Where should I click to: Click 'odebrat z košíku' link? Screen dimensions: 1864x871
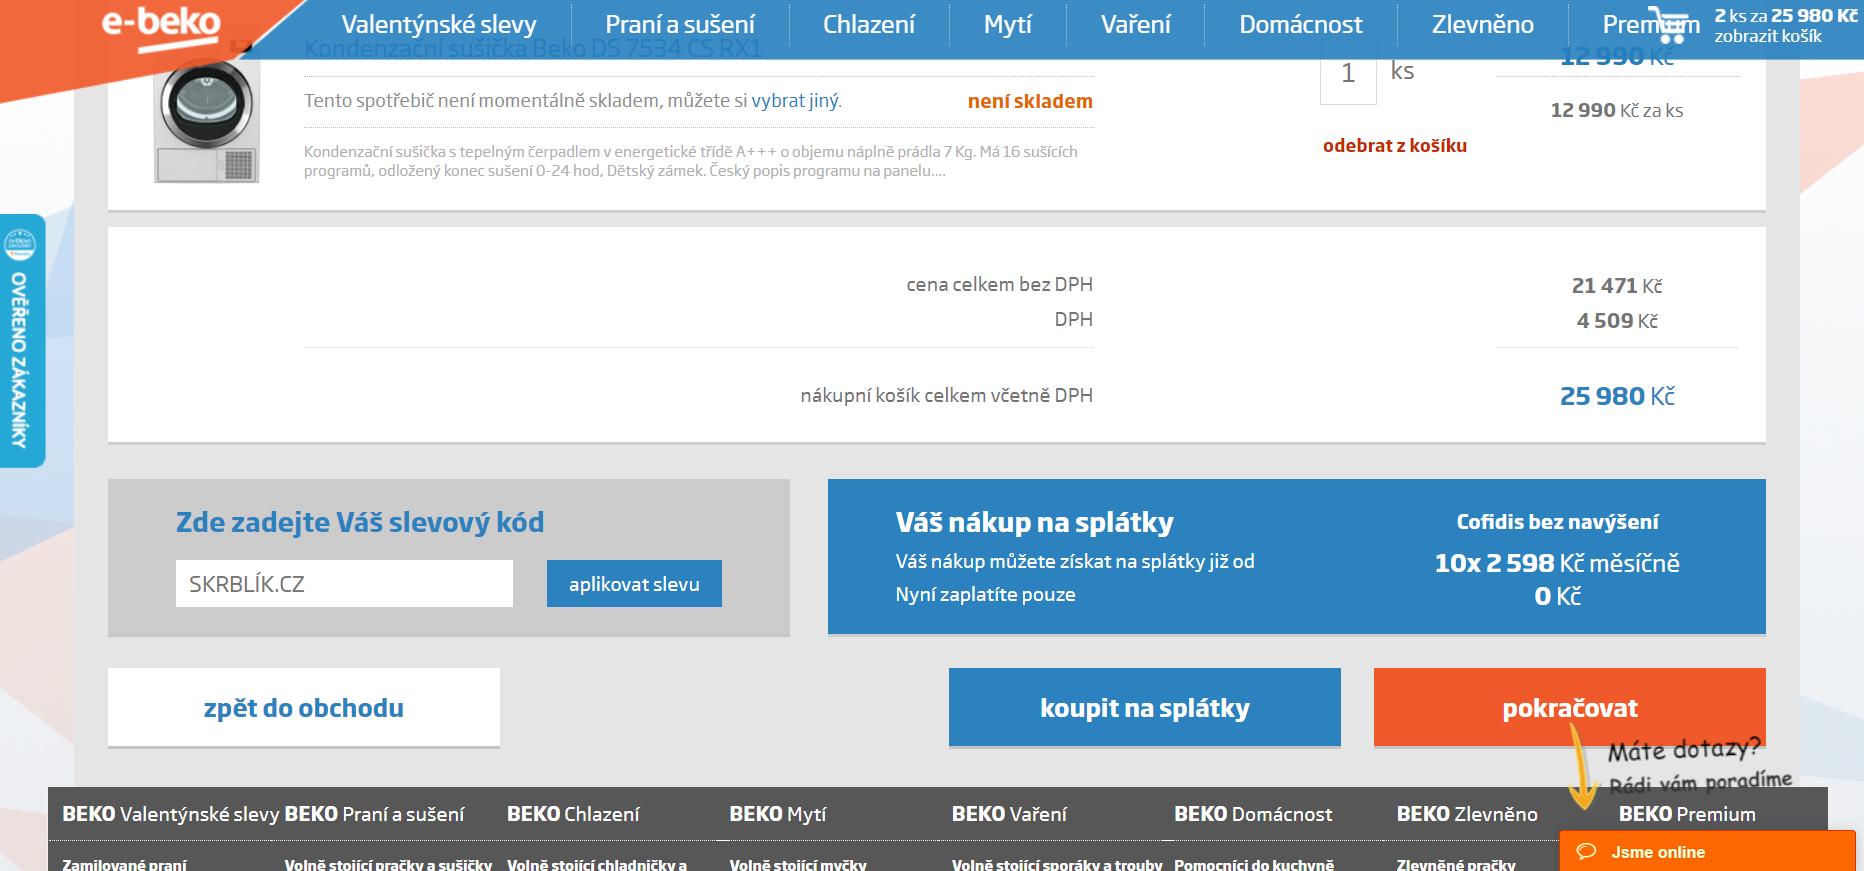(1395, 146)
